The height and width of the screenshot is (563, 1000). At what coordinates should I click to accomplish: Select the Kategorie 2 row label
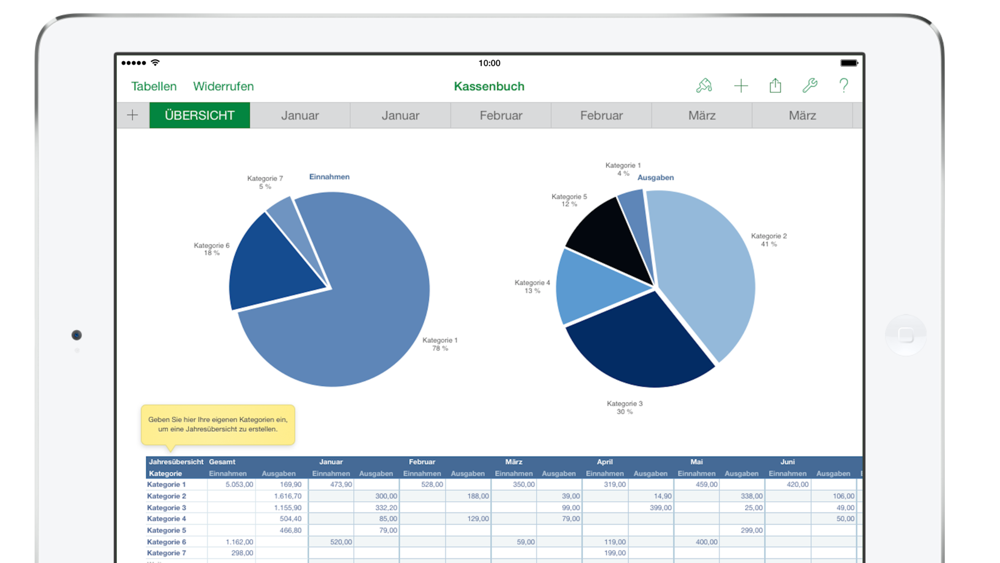(166, 496)
